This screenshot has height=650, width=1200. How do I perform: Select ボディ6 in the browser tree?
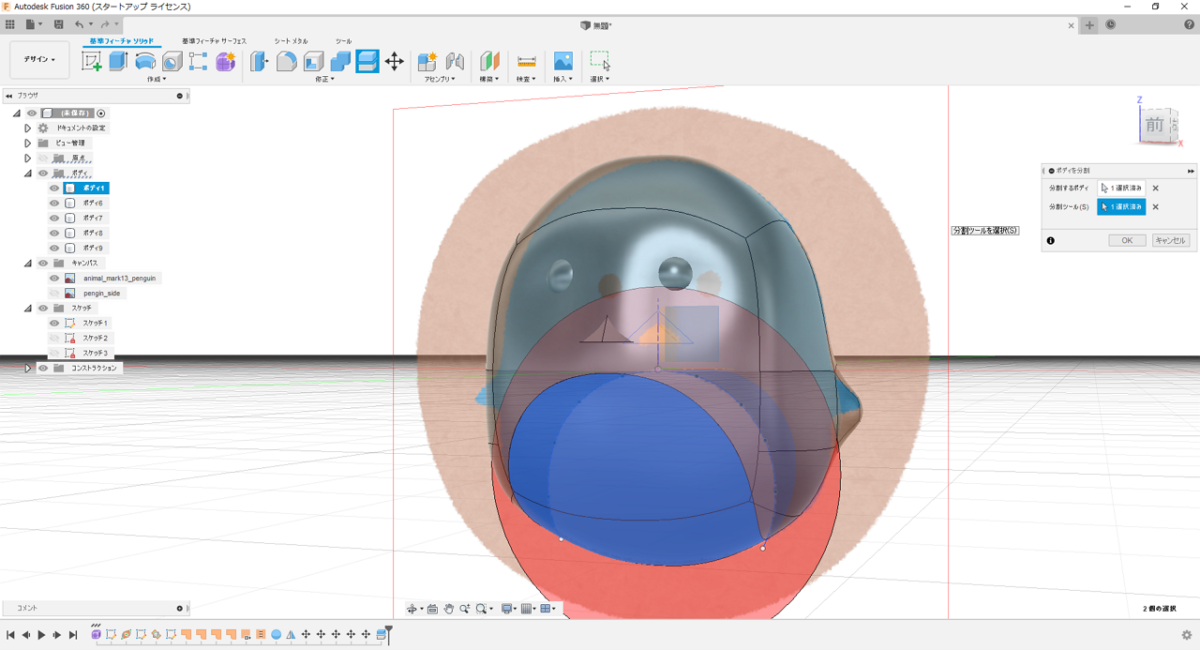point(93,203)
